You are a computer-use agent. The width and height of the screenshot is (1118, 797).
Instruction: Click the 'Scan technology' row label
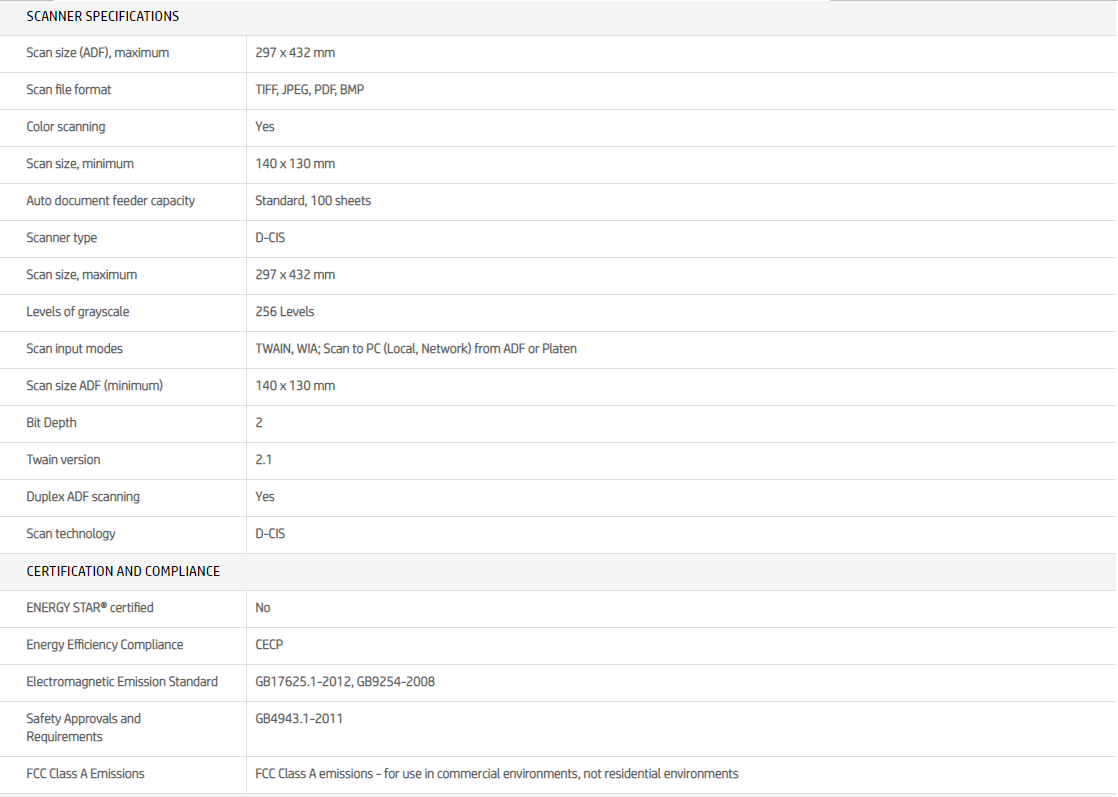click(71, 534)
